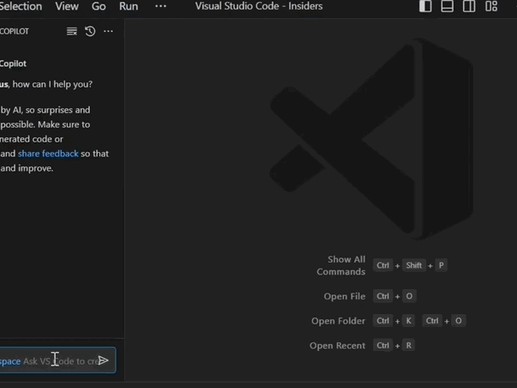Image resolution: width=517 pixels, height=388 pixels.
Task: Follow the share feedback link
Action: [48, 154]
